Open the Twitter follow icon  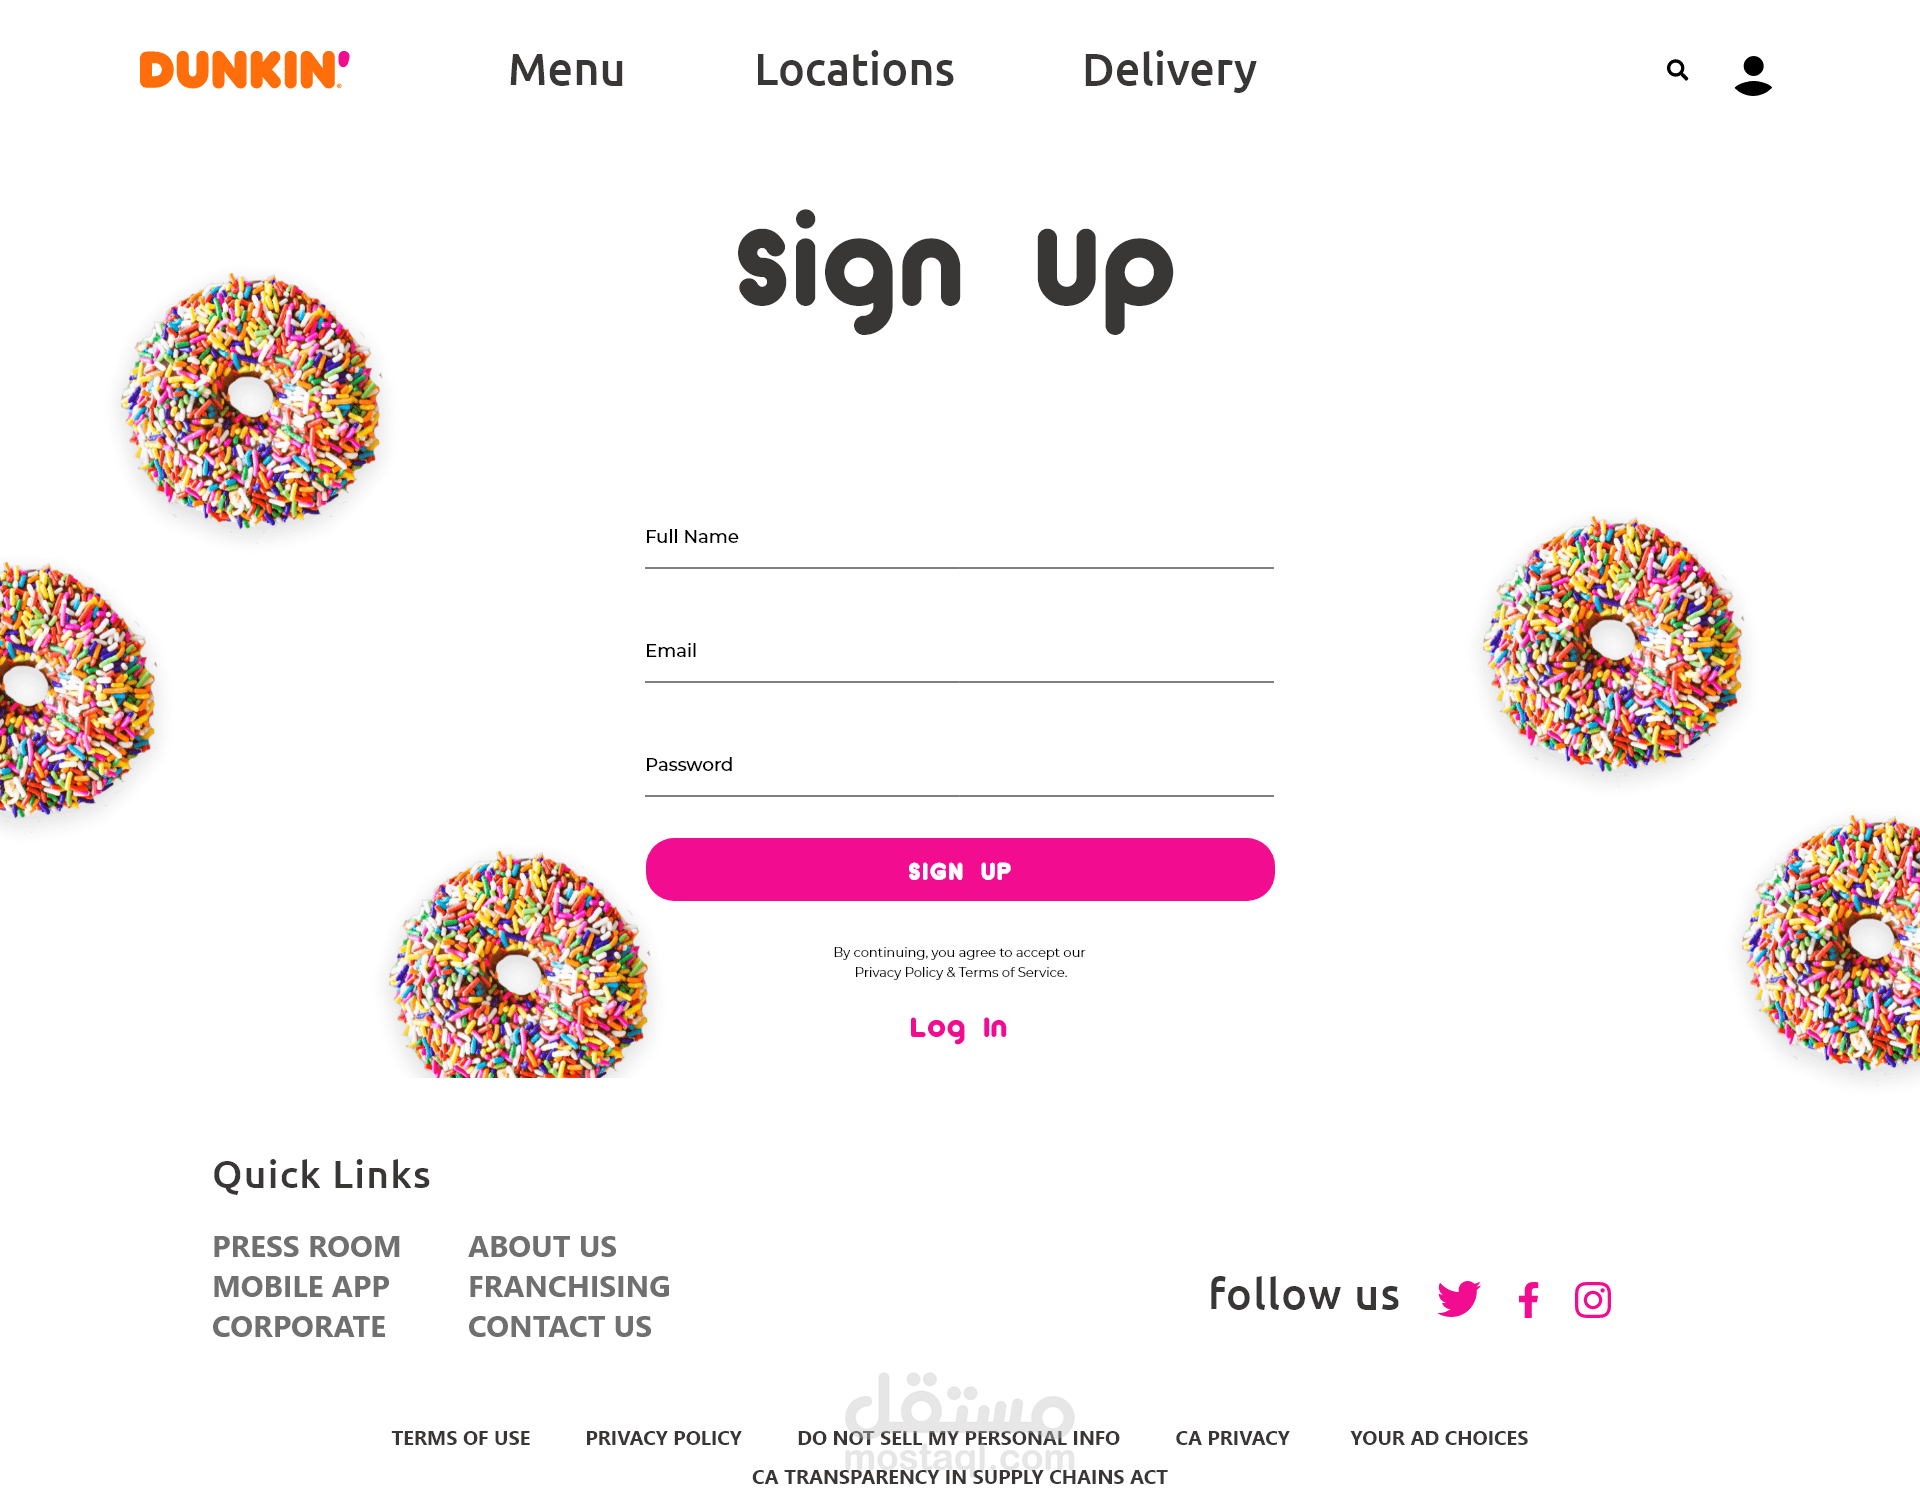(1459, 1299)
